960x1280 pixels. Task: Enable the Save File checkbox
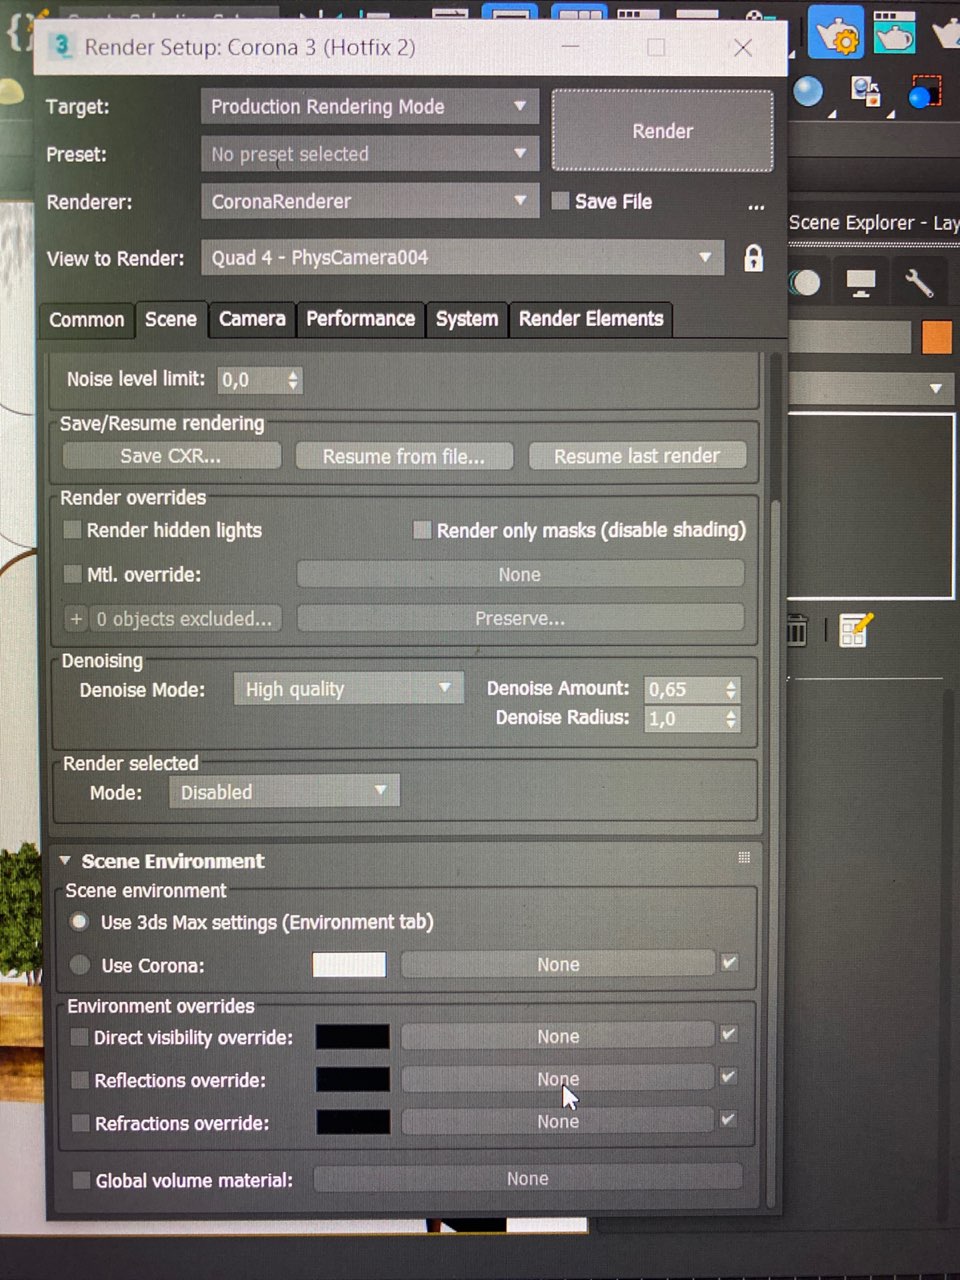[x=560, y=200]
